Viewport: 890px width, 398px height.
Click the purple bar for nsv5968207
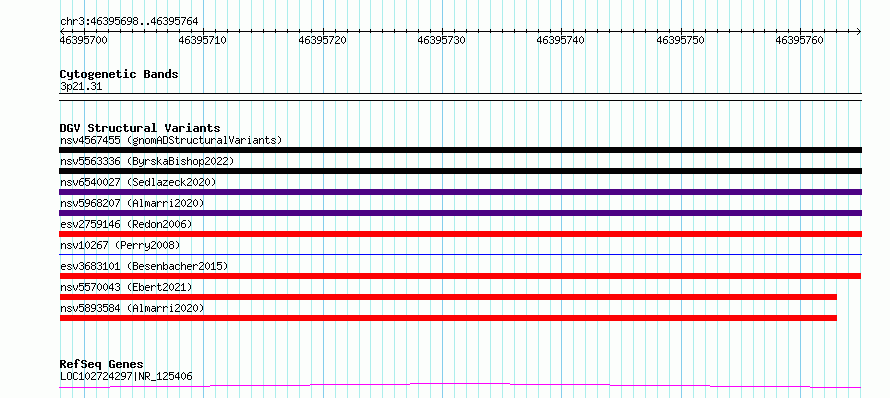coord(460,213)
